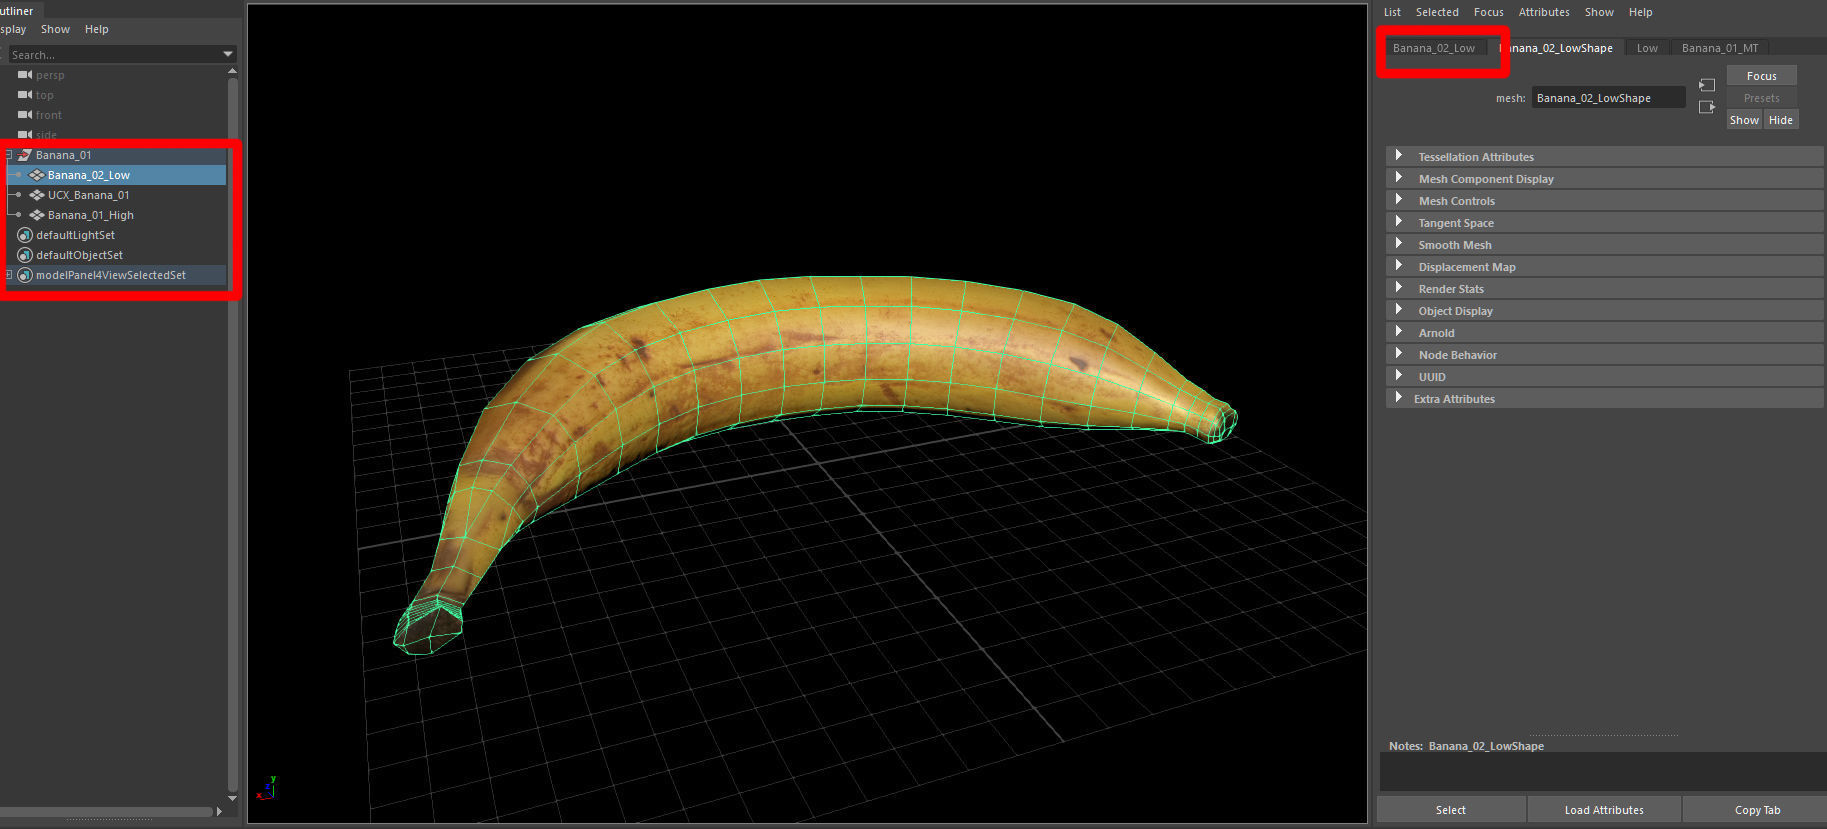Open the Attribute Editor Attributes menu
Viewport: 1827px width, 829px height.
click(1544, 12)
